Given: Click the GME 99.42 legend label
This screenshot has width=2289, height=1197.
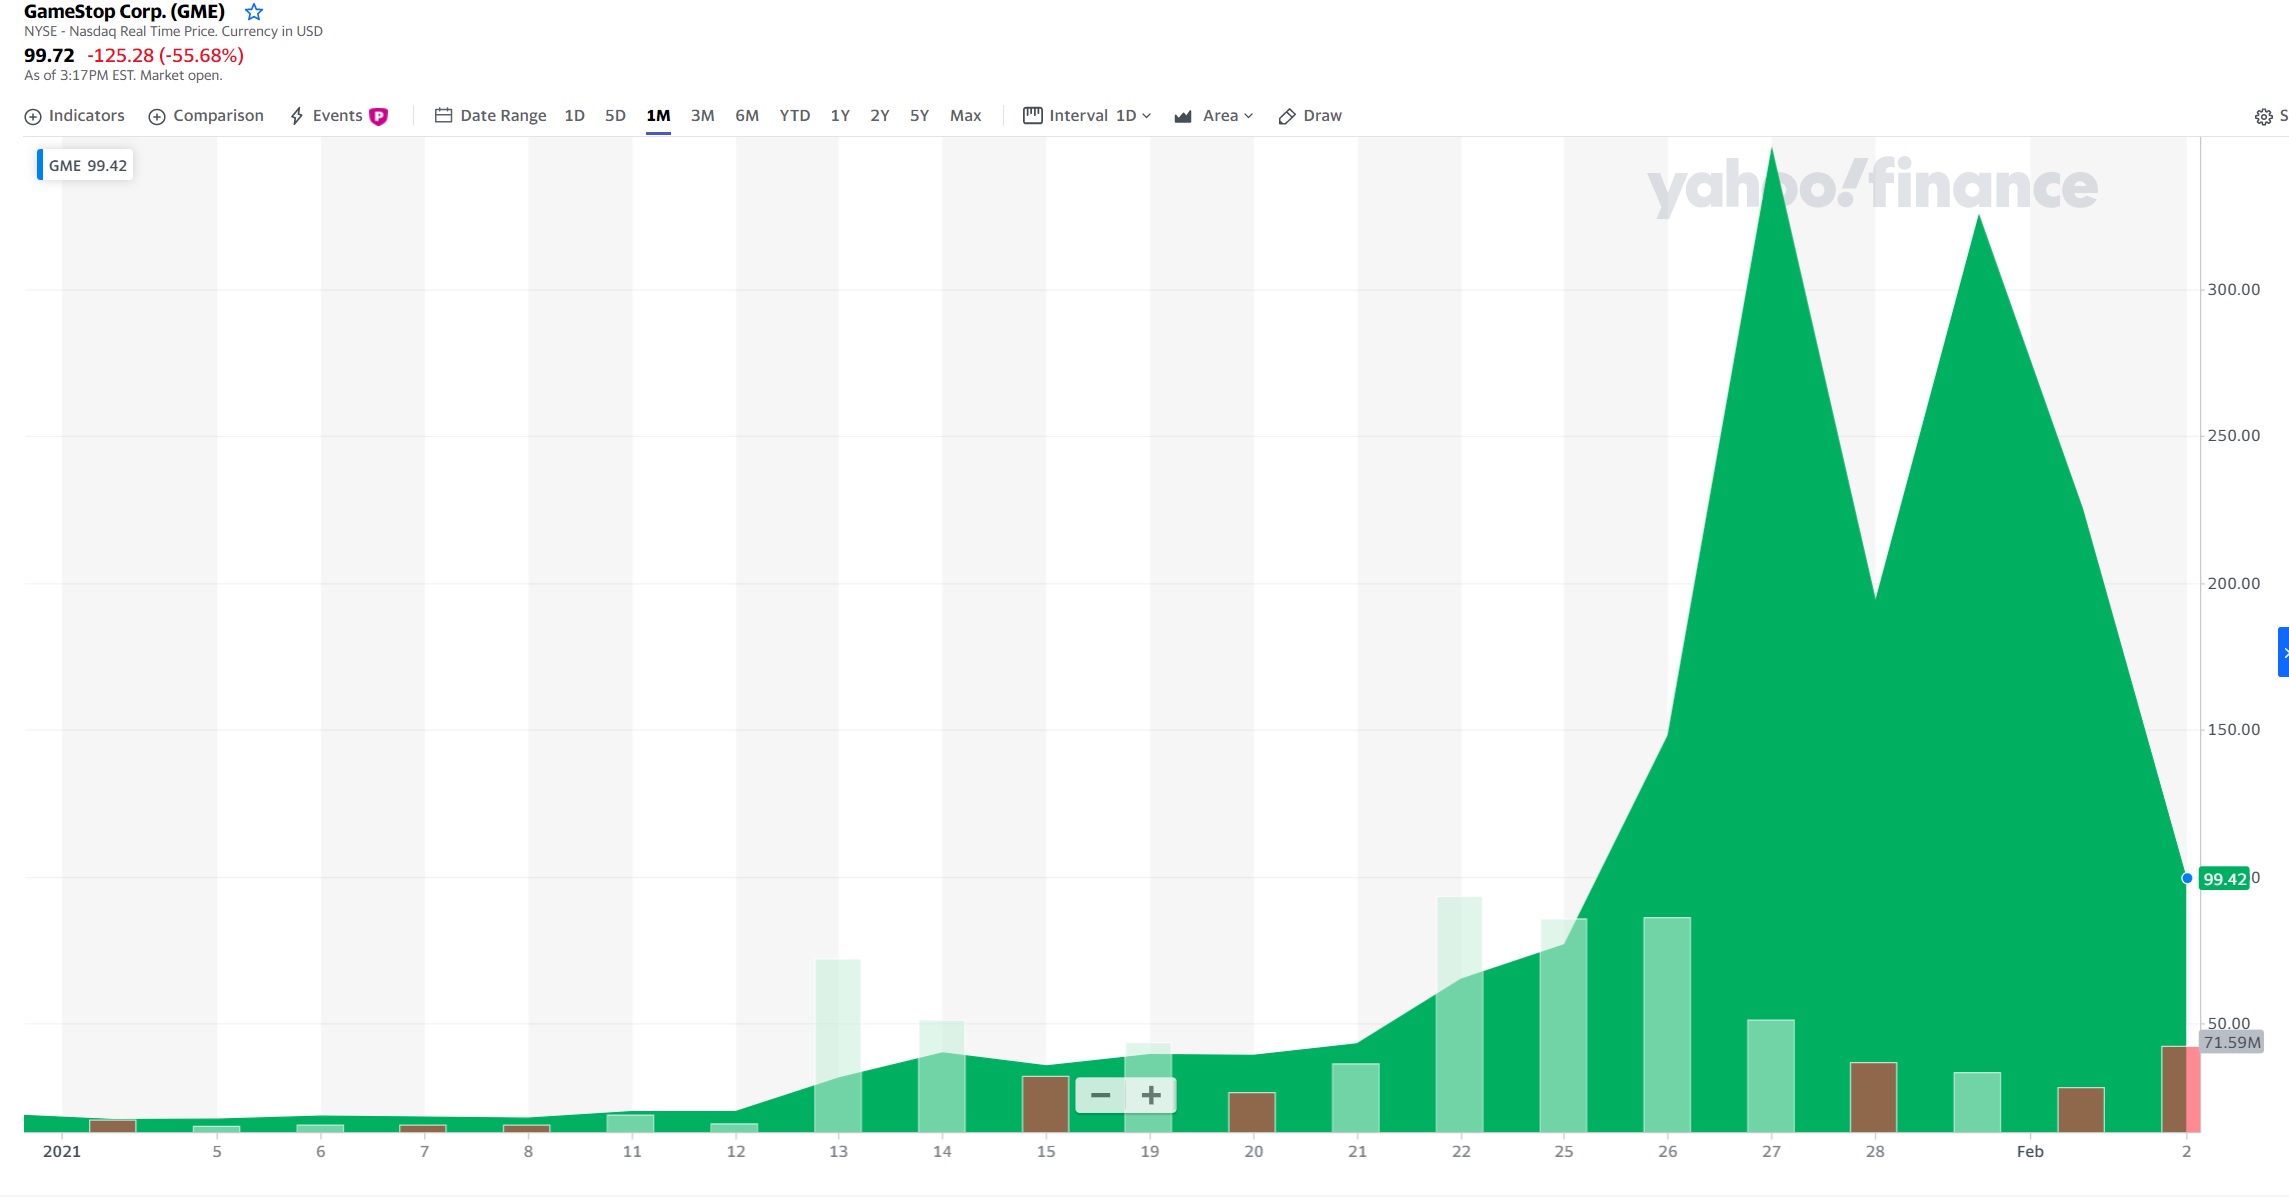Looking at the screenshot, I should 86,165.
